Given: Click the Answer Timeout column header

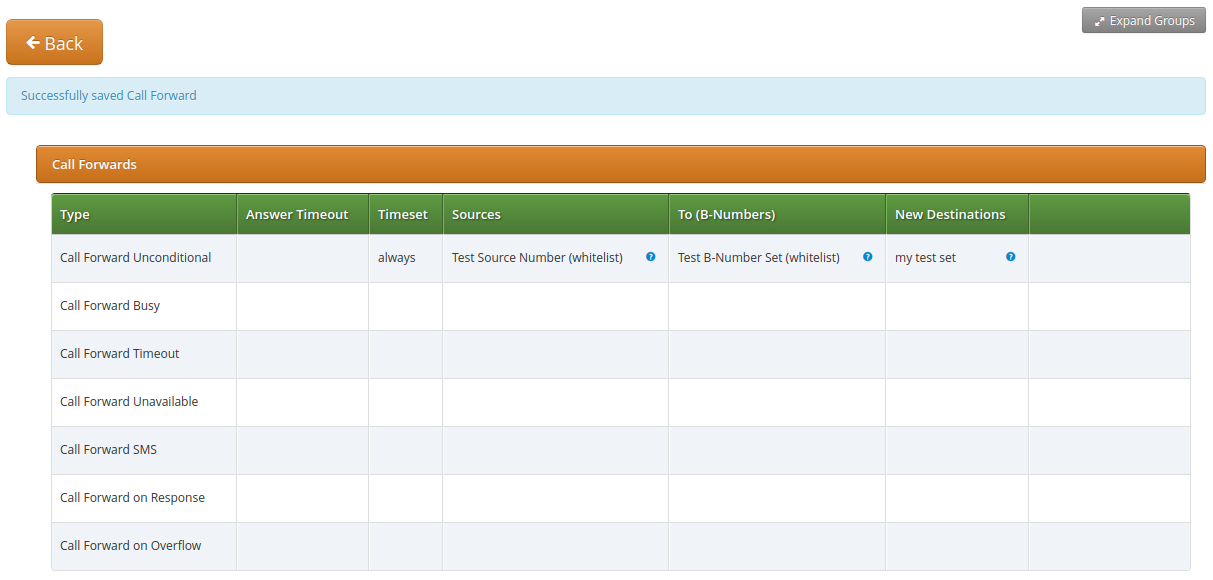Looking at the screenshot, I should click(x=297, y=215).
